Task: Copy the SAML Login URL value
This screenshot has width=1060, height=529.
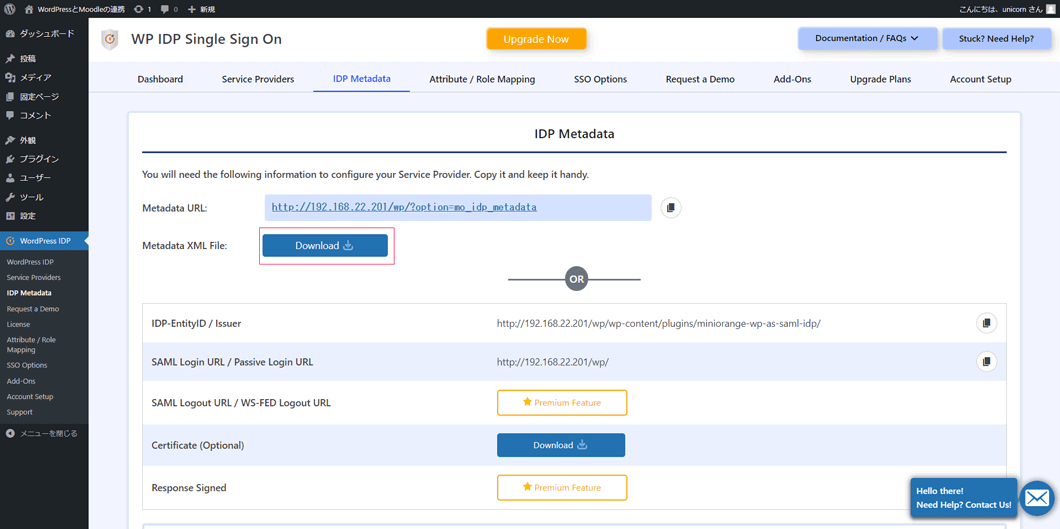Action: click(986, 361)
